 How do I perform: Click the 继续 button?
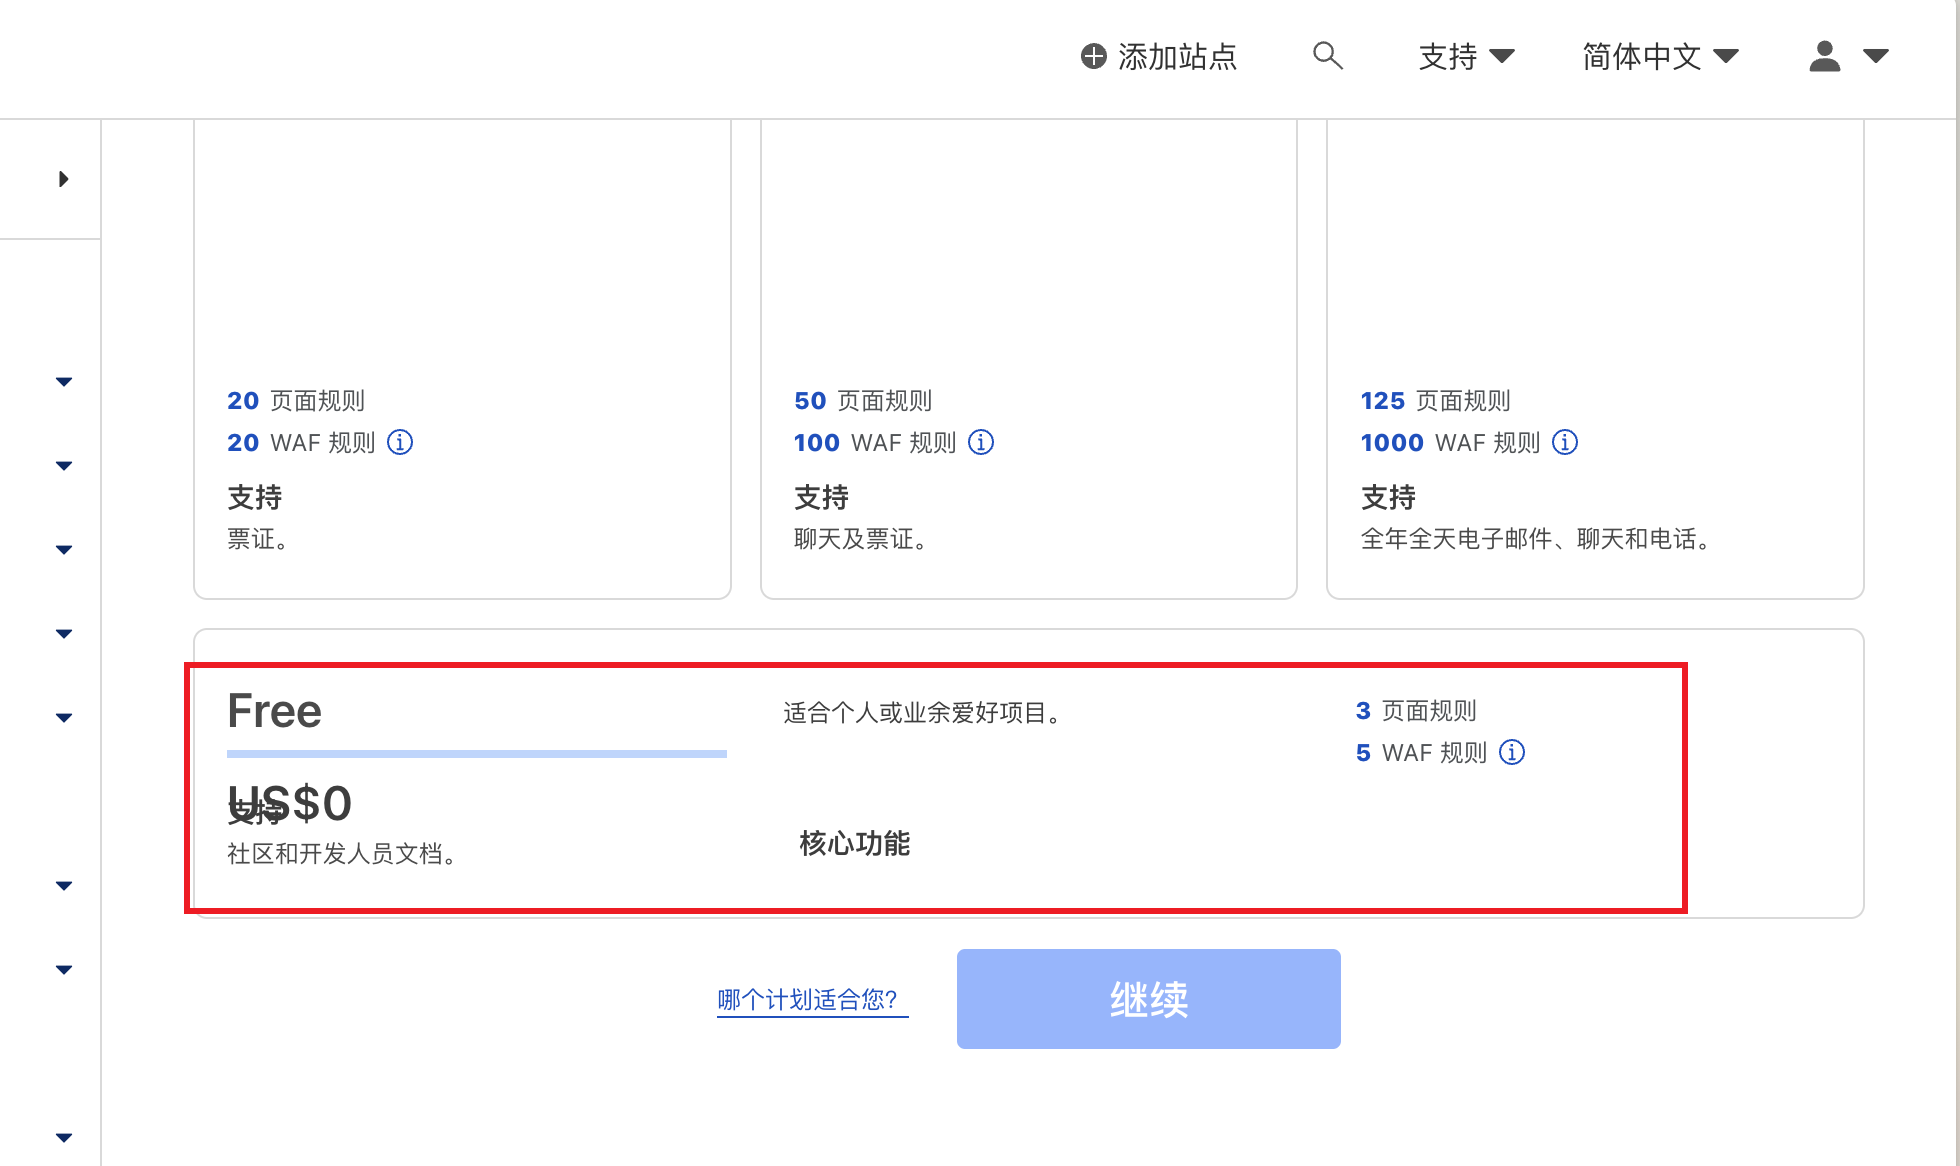click(1148, 998)
